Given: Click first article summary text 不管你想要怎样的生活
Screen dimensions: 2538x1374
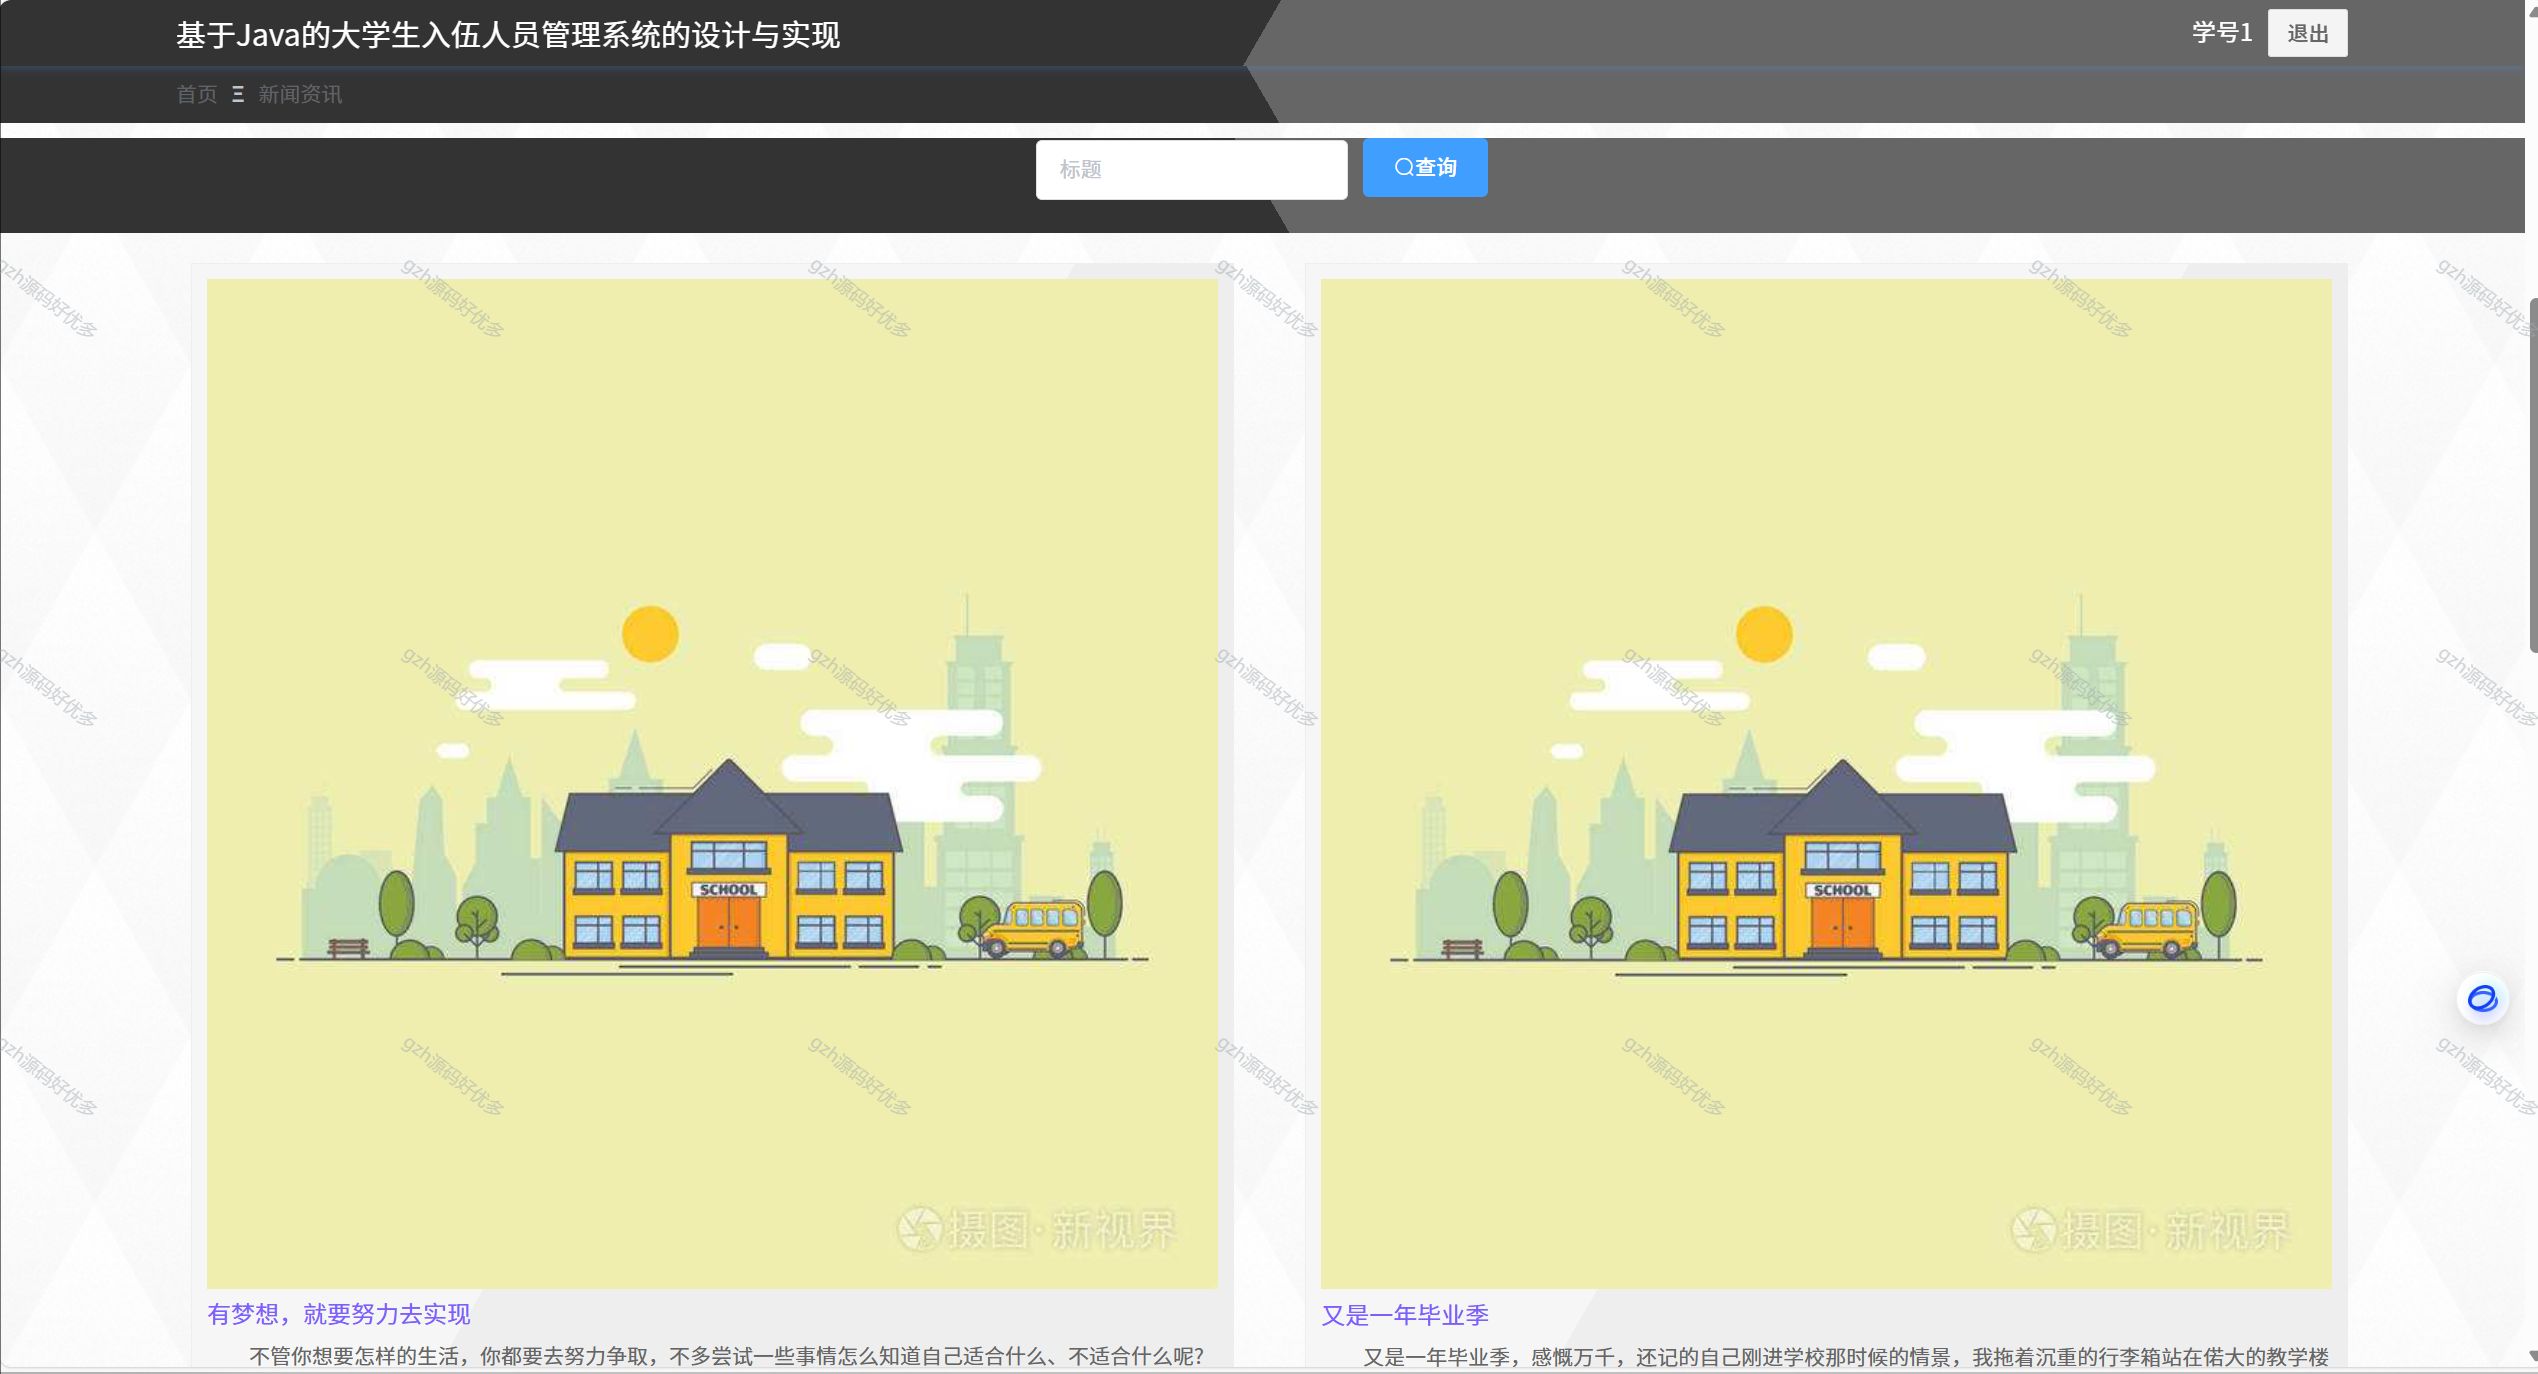Looking at the screenshot, I should pos(726,1356).
